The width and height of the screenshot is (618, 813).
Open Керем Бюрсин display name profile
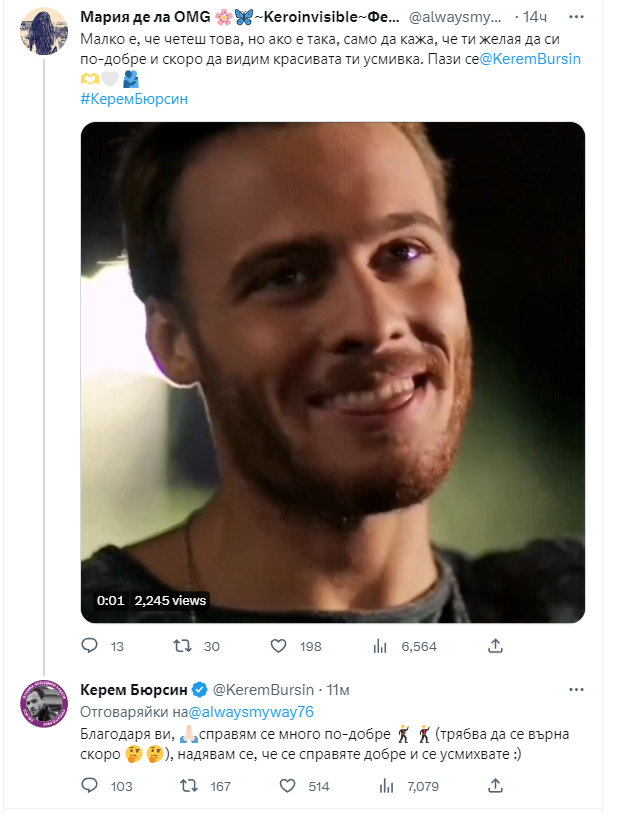click(x=132, y=689)
